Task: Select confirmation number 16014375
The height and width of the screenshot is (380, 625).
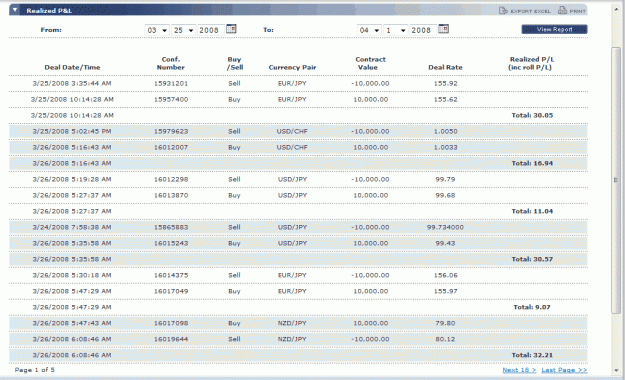Action: [171, 275]
